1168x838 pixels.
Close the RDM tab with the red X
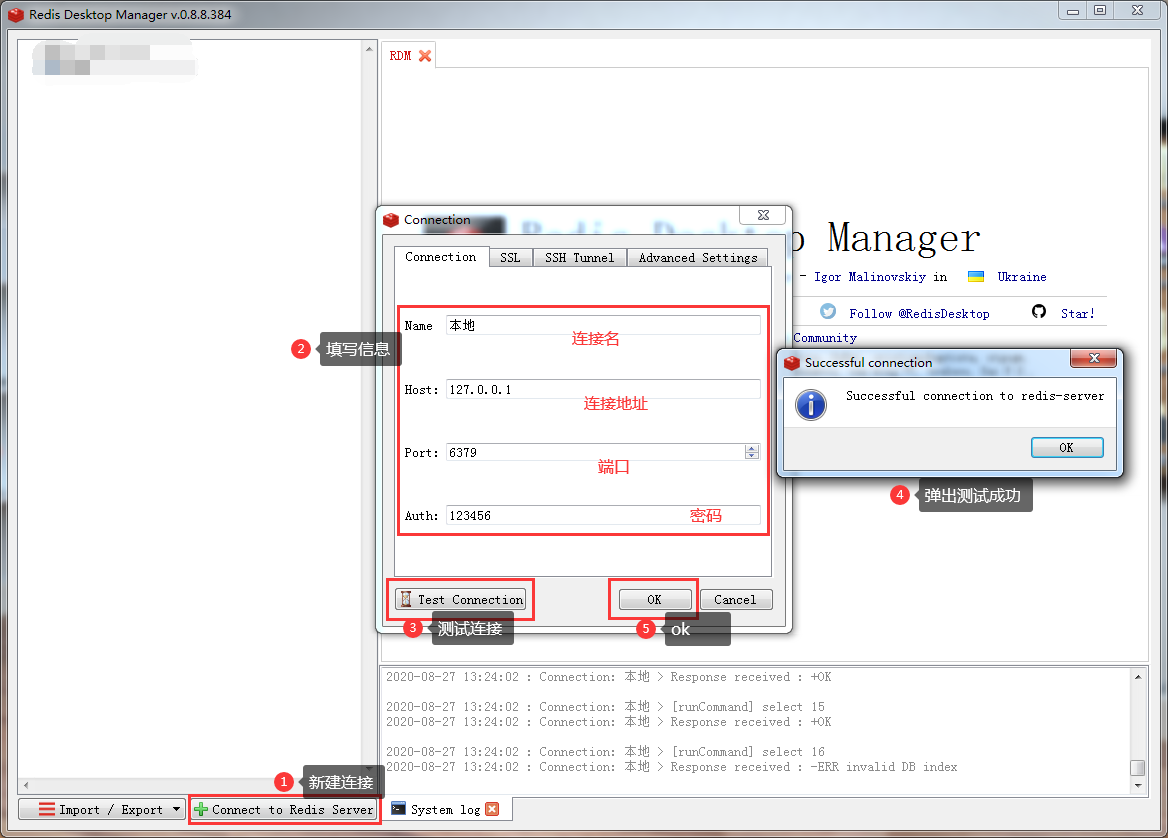tap(425, 56)
